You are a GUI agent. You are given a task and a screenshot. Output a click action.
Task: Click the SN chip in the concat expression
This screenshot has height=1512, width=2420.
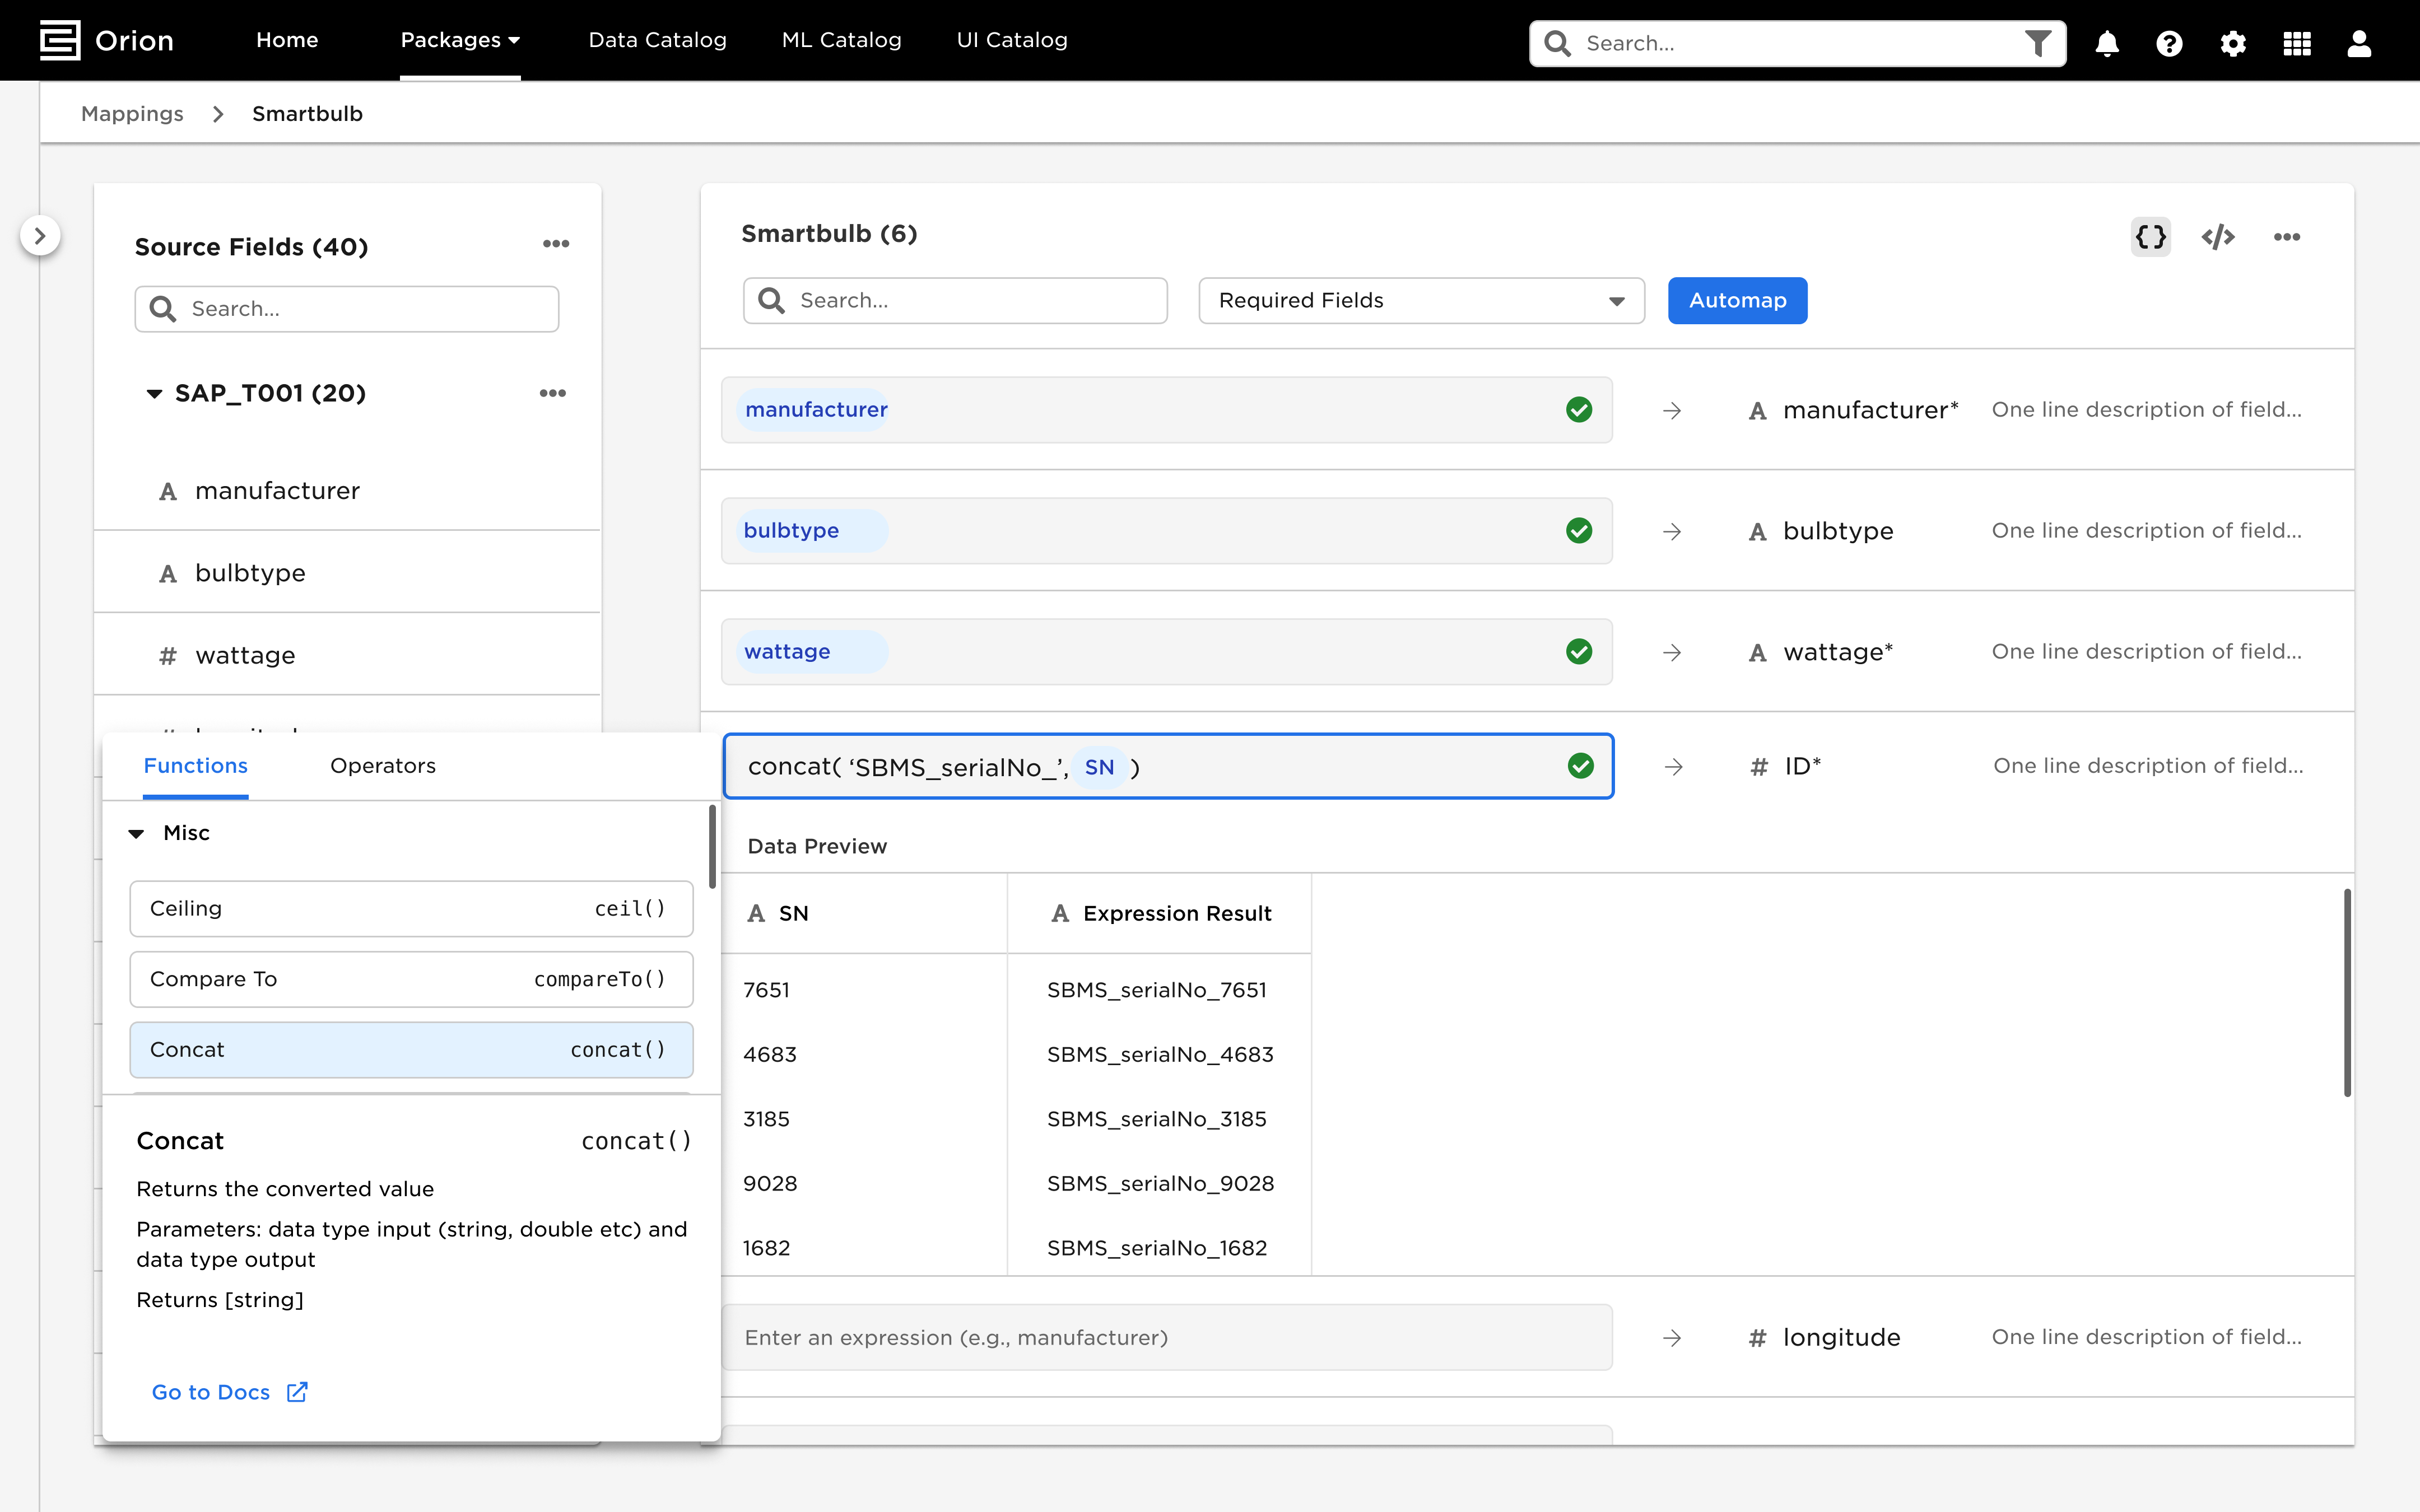(x=1099, y=767)
